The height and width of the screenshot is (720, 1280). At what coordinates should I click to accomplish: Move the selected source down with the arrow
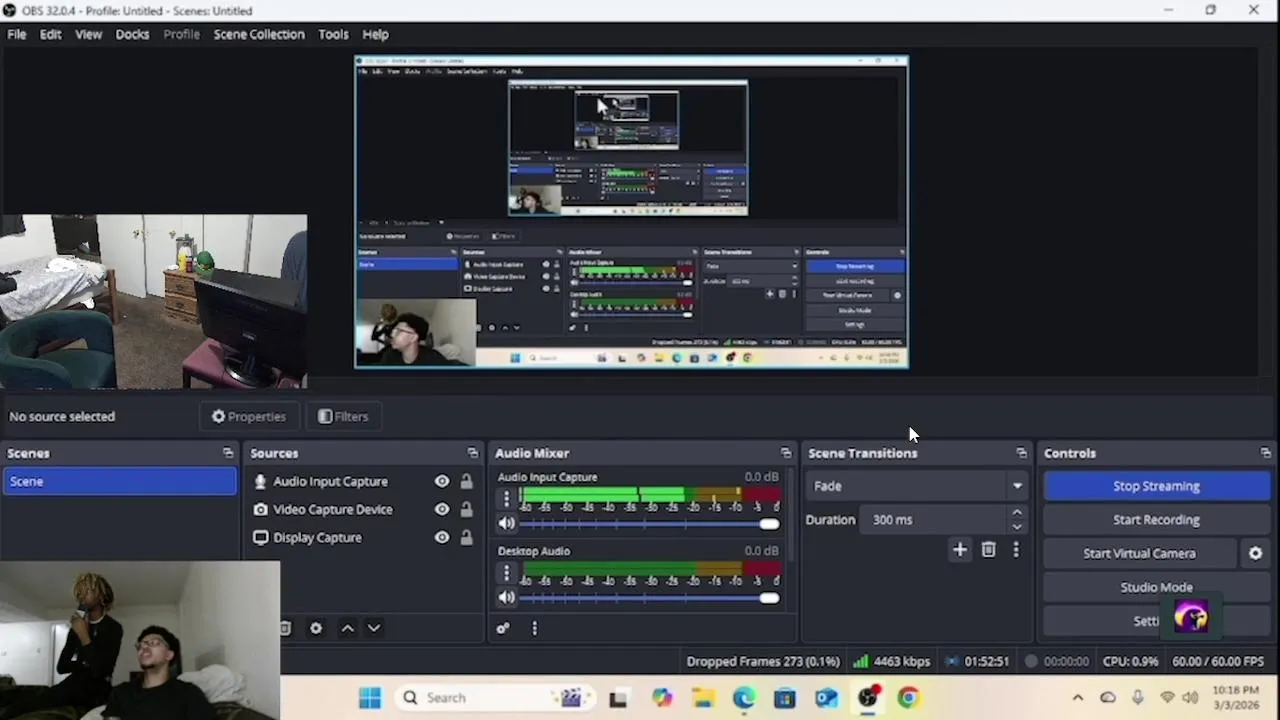point(373,628)
